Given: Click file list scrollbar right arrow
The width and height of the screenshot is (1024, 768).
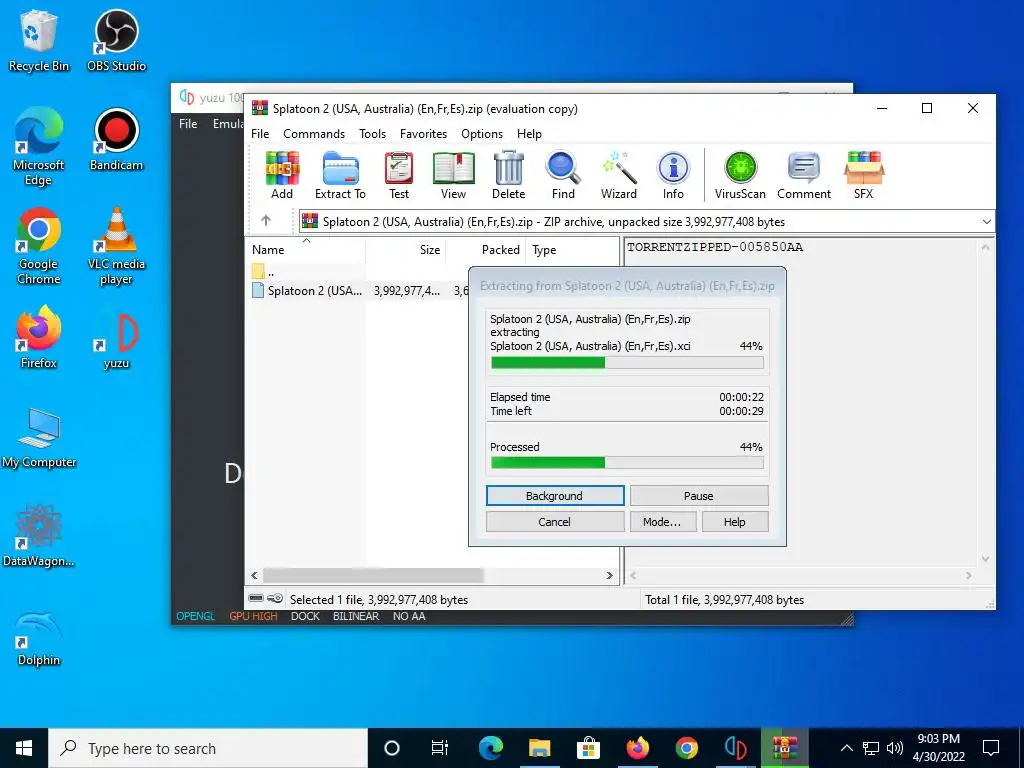Looking at the screenshot, I should [609, 575].
